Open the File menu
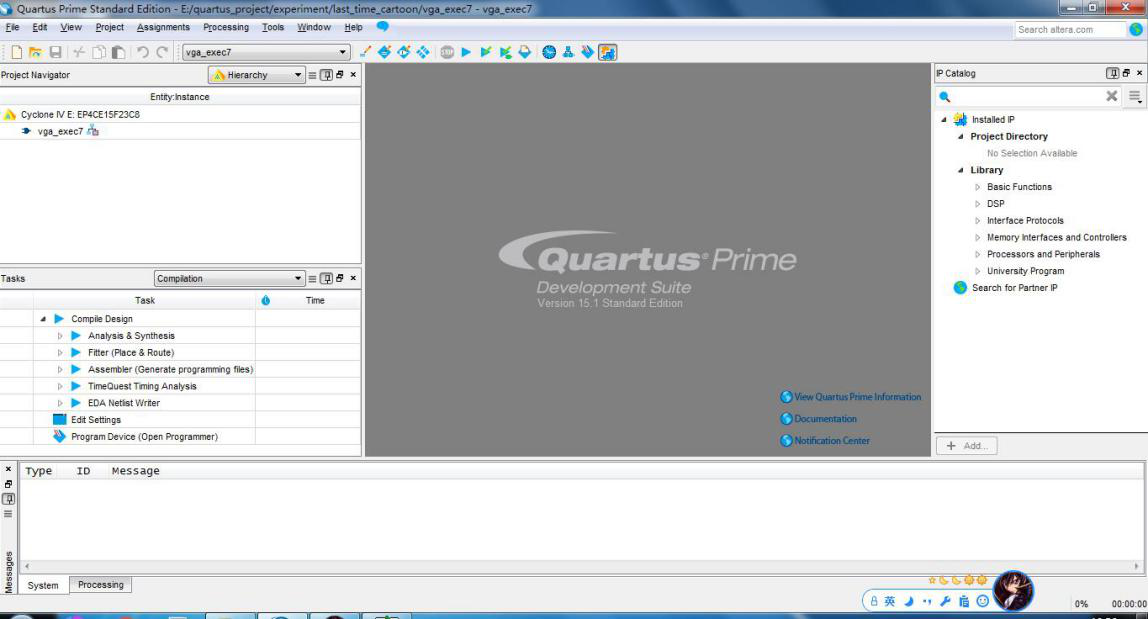1148x619 pixels. tap(12, 27)
